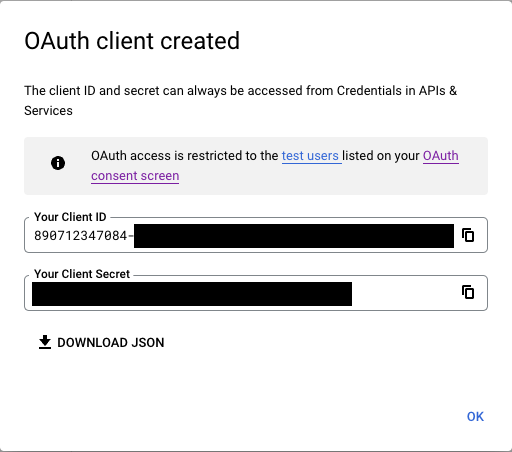
Task: Follow the OAuth link at the banner line end
Action: (x=441, y=156)
